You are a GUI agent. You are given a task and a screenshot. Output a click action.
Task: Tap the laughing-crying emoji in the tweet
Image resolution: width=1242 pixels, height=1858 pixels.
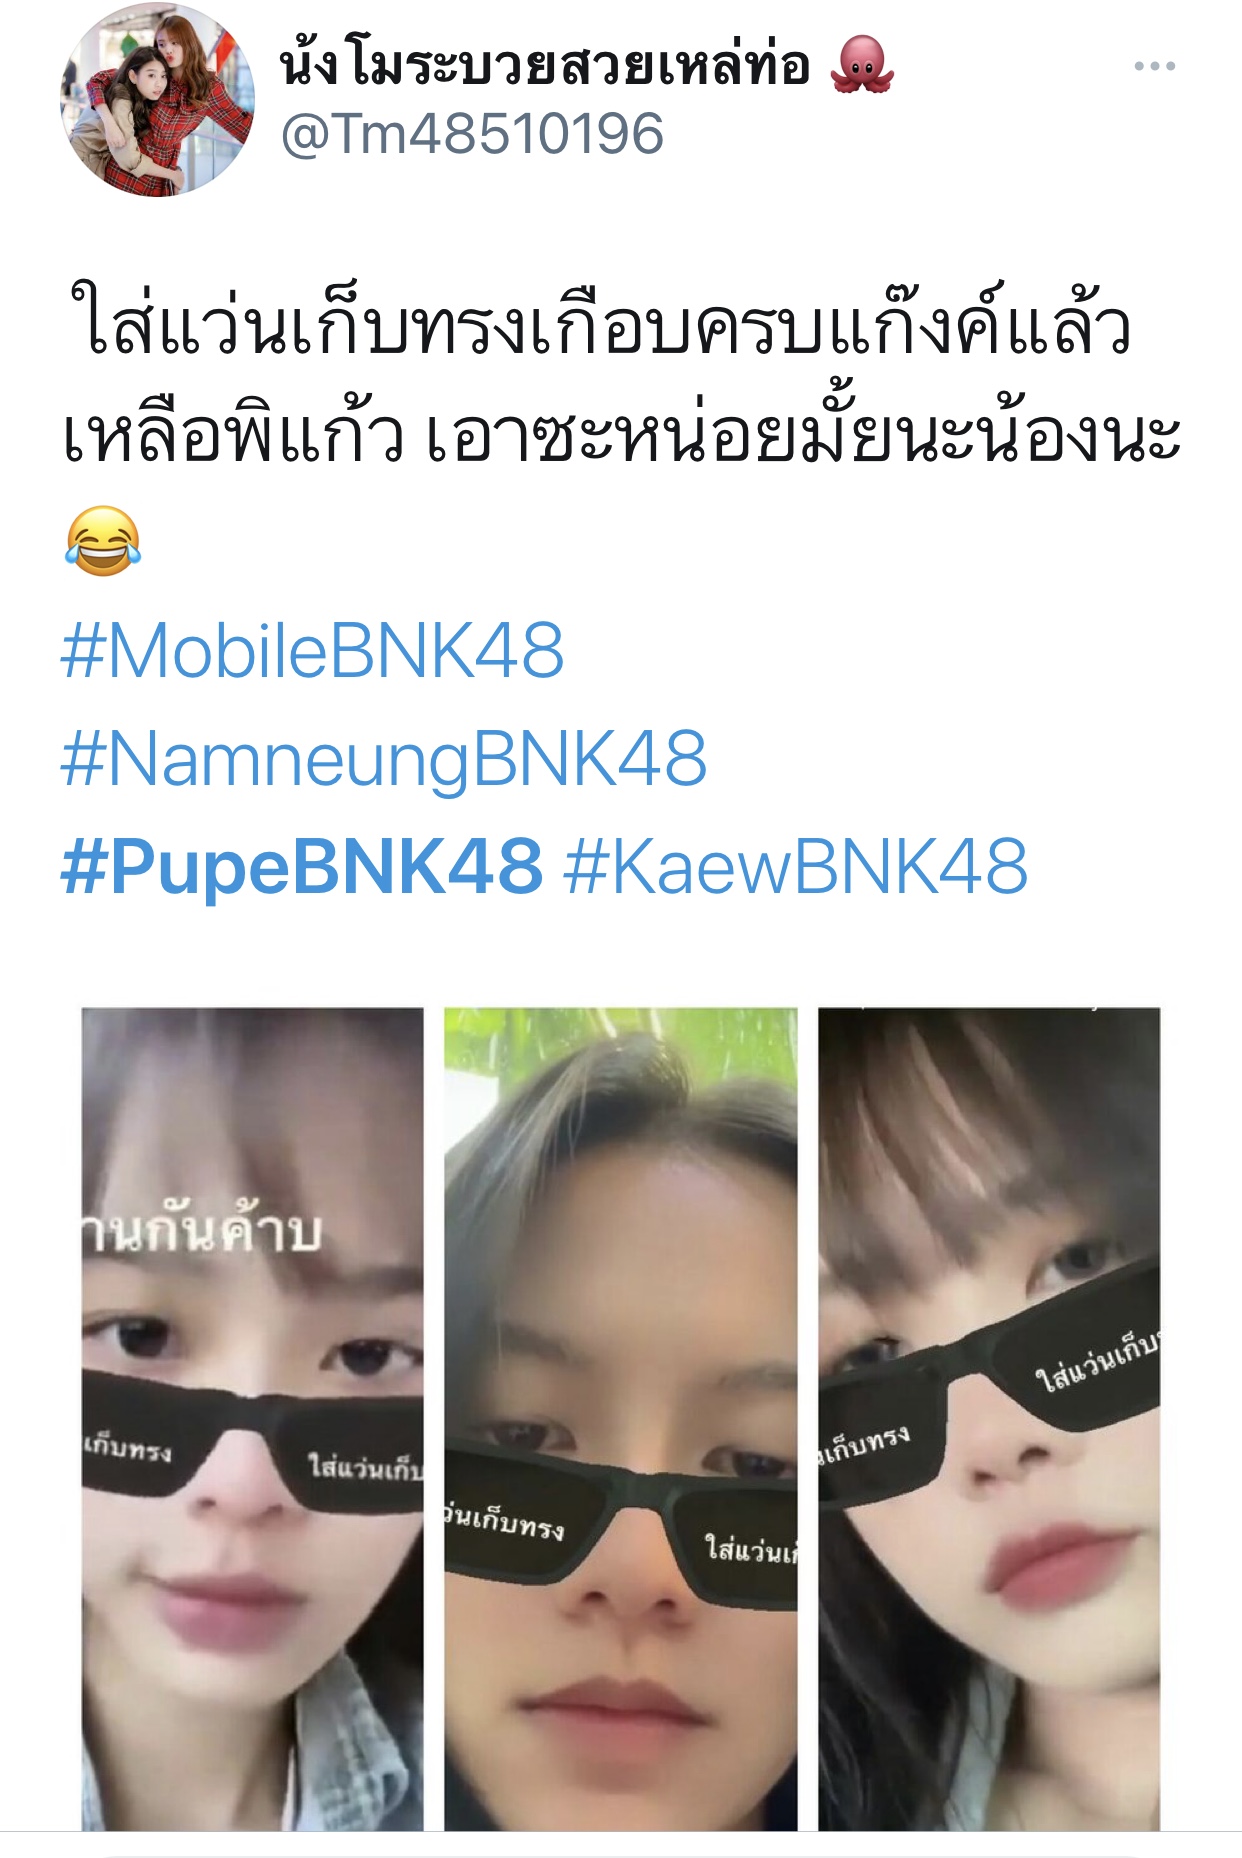pos(103,541)
